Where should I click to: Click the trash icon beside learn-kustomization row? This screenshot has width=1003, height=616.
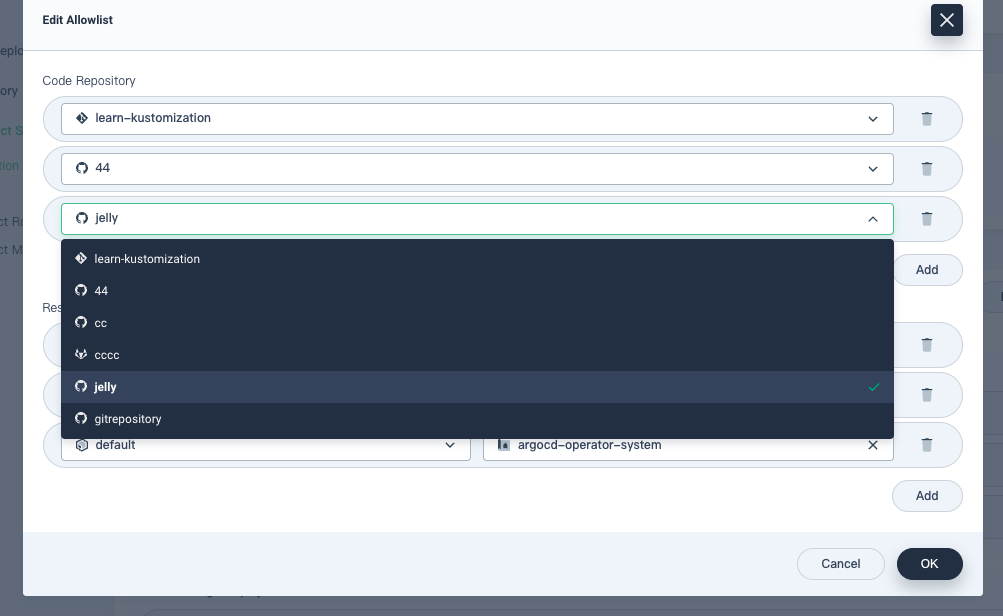pyautogui.click(x=926, y=118)
